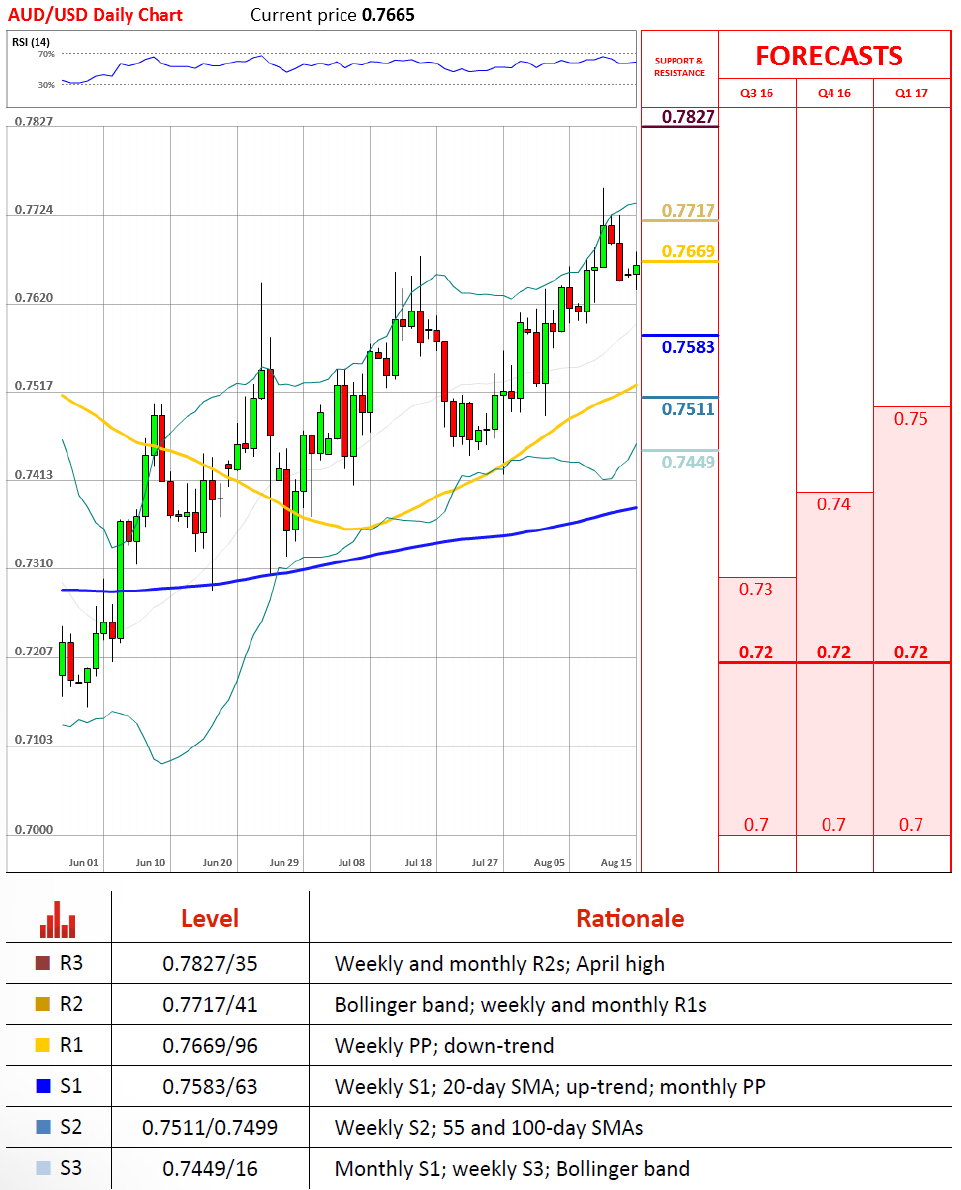Click the 0.7583 support level marker
961x1190 pixels.
pyautogui.click(x=688, y=347)
